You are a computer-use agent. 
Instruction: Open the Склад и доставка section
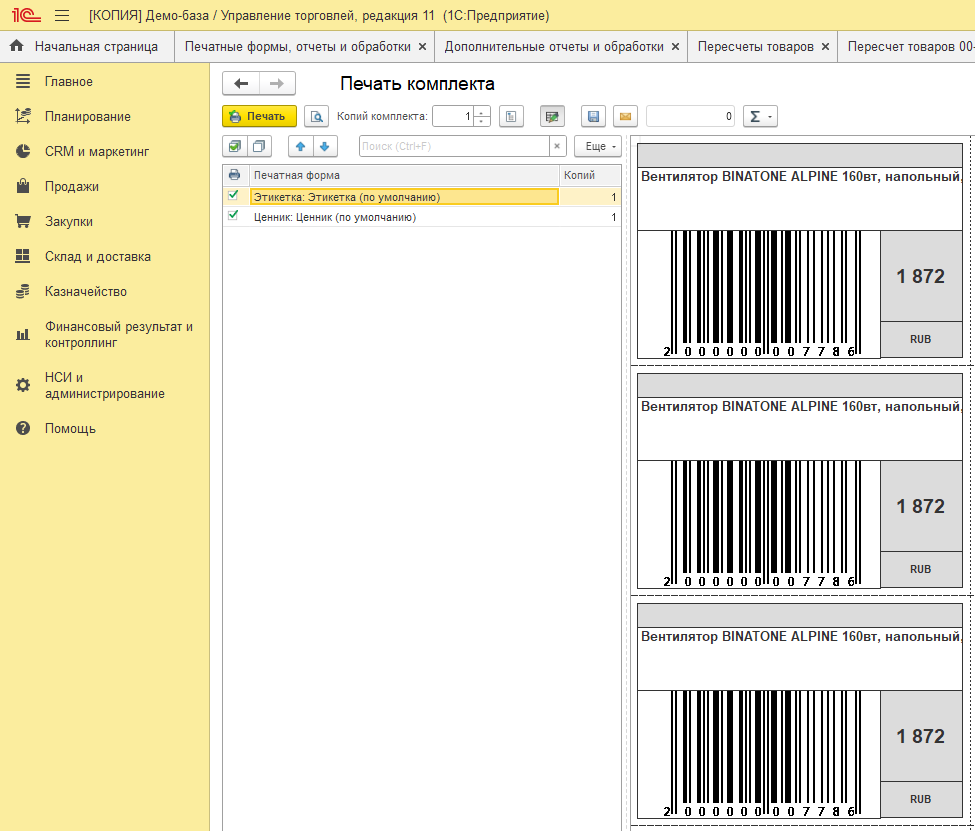coord(104,256)
